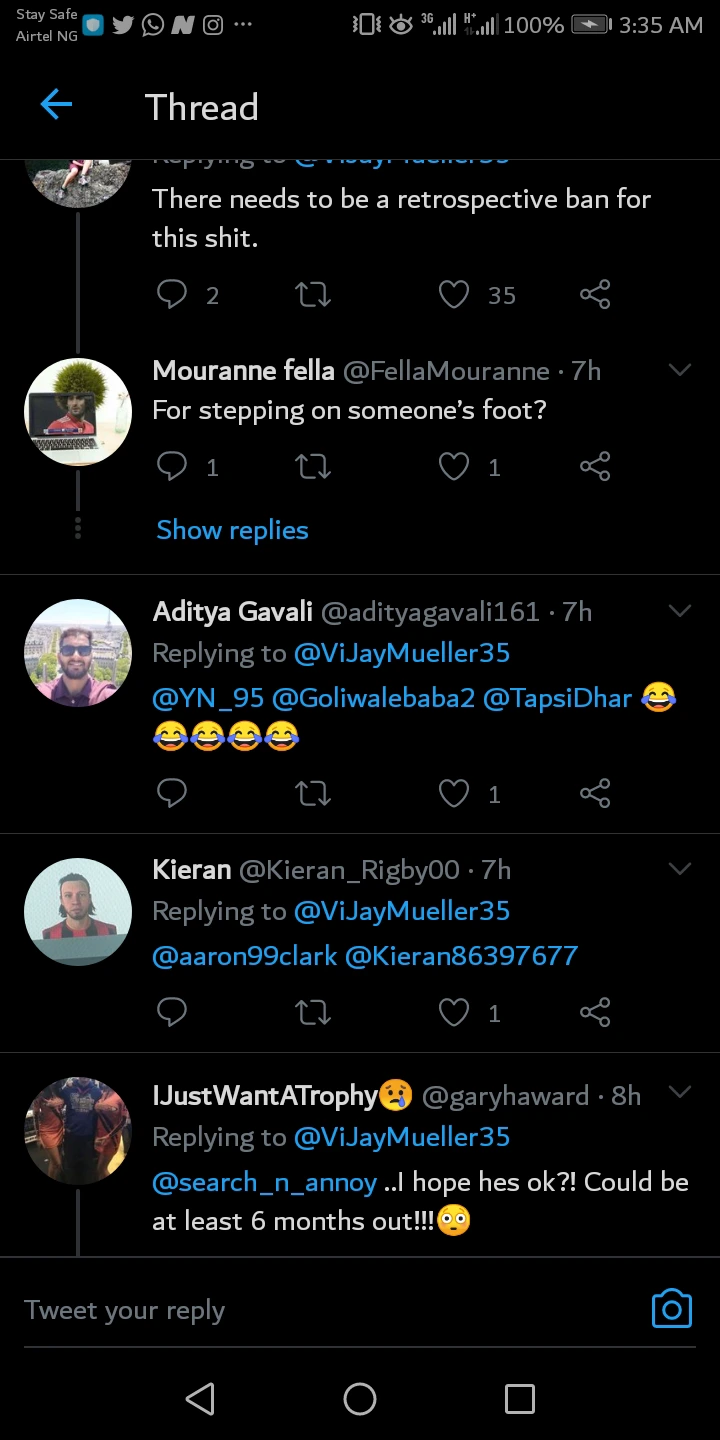Like Mouranne fella's tweet
The image size is (720, 1440).
pos(454,466)
